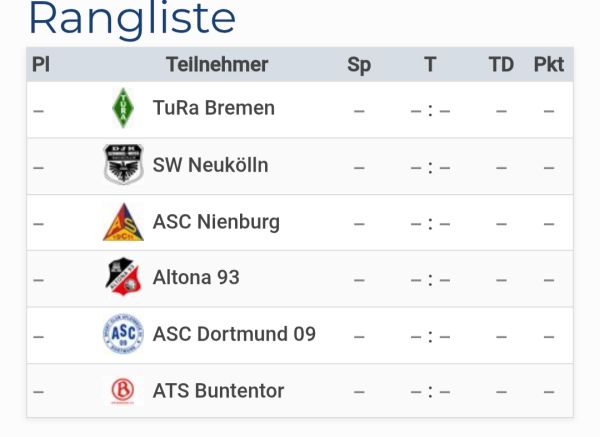Click the TuRa Bremen green diamond logo
600x437 pixels.
click(x=123, y=108)
